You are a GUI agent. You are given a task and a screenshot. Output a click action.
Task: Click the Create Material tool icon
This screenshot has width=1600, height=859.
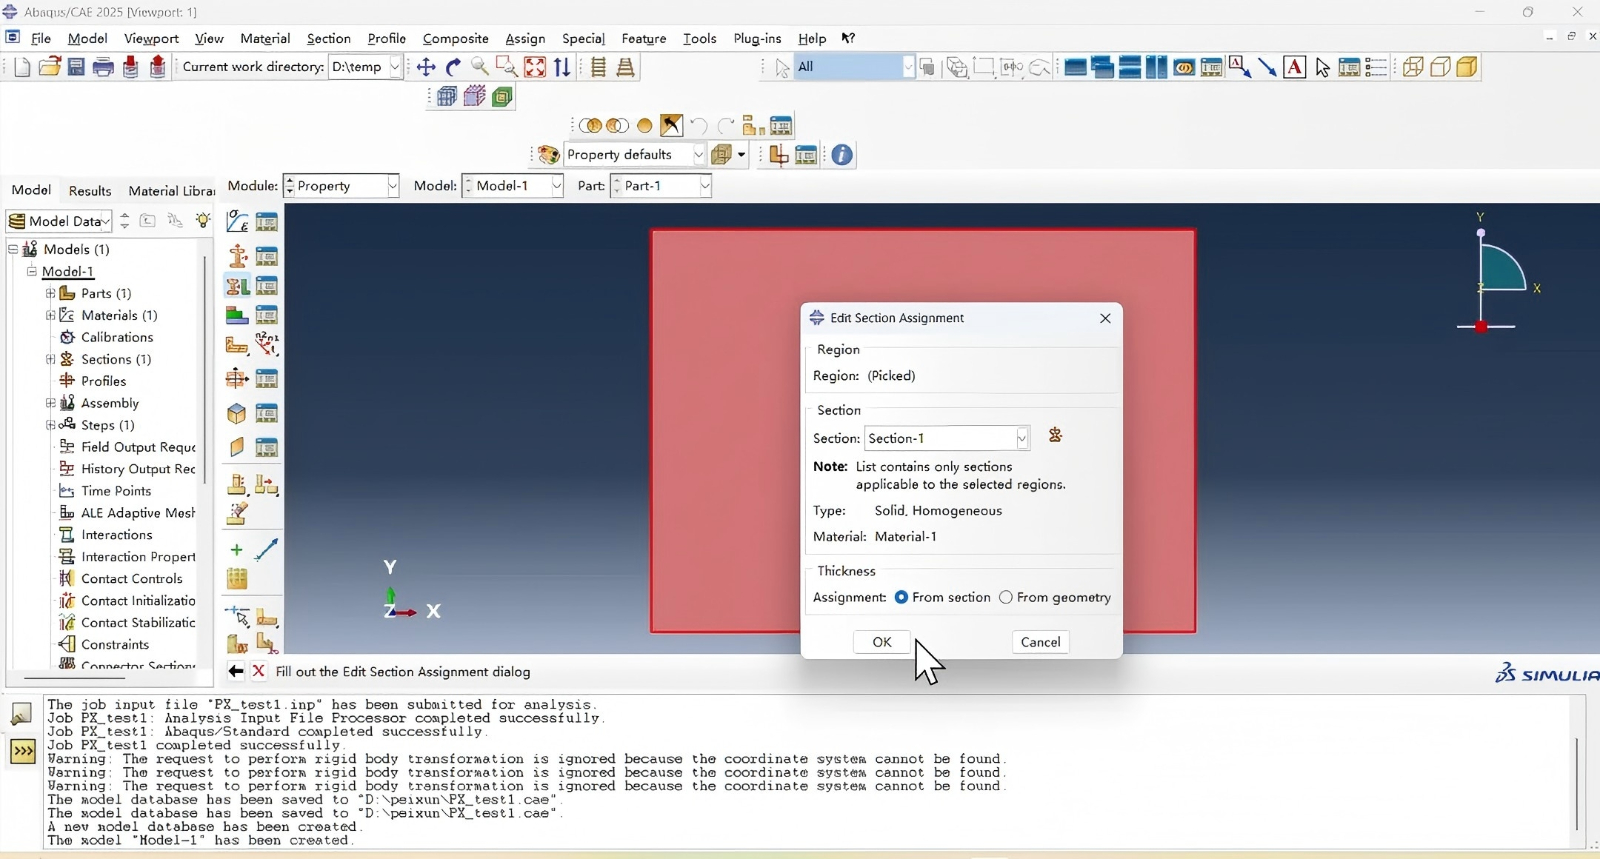pos(237,221)
